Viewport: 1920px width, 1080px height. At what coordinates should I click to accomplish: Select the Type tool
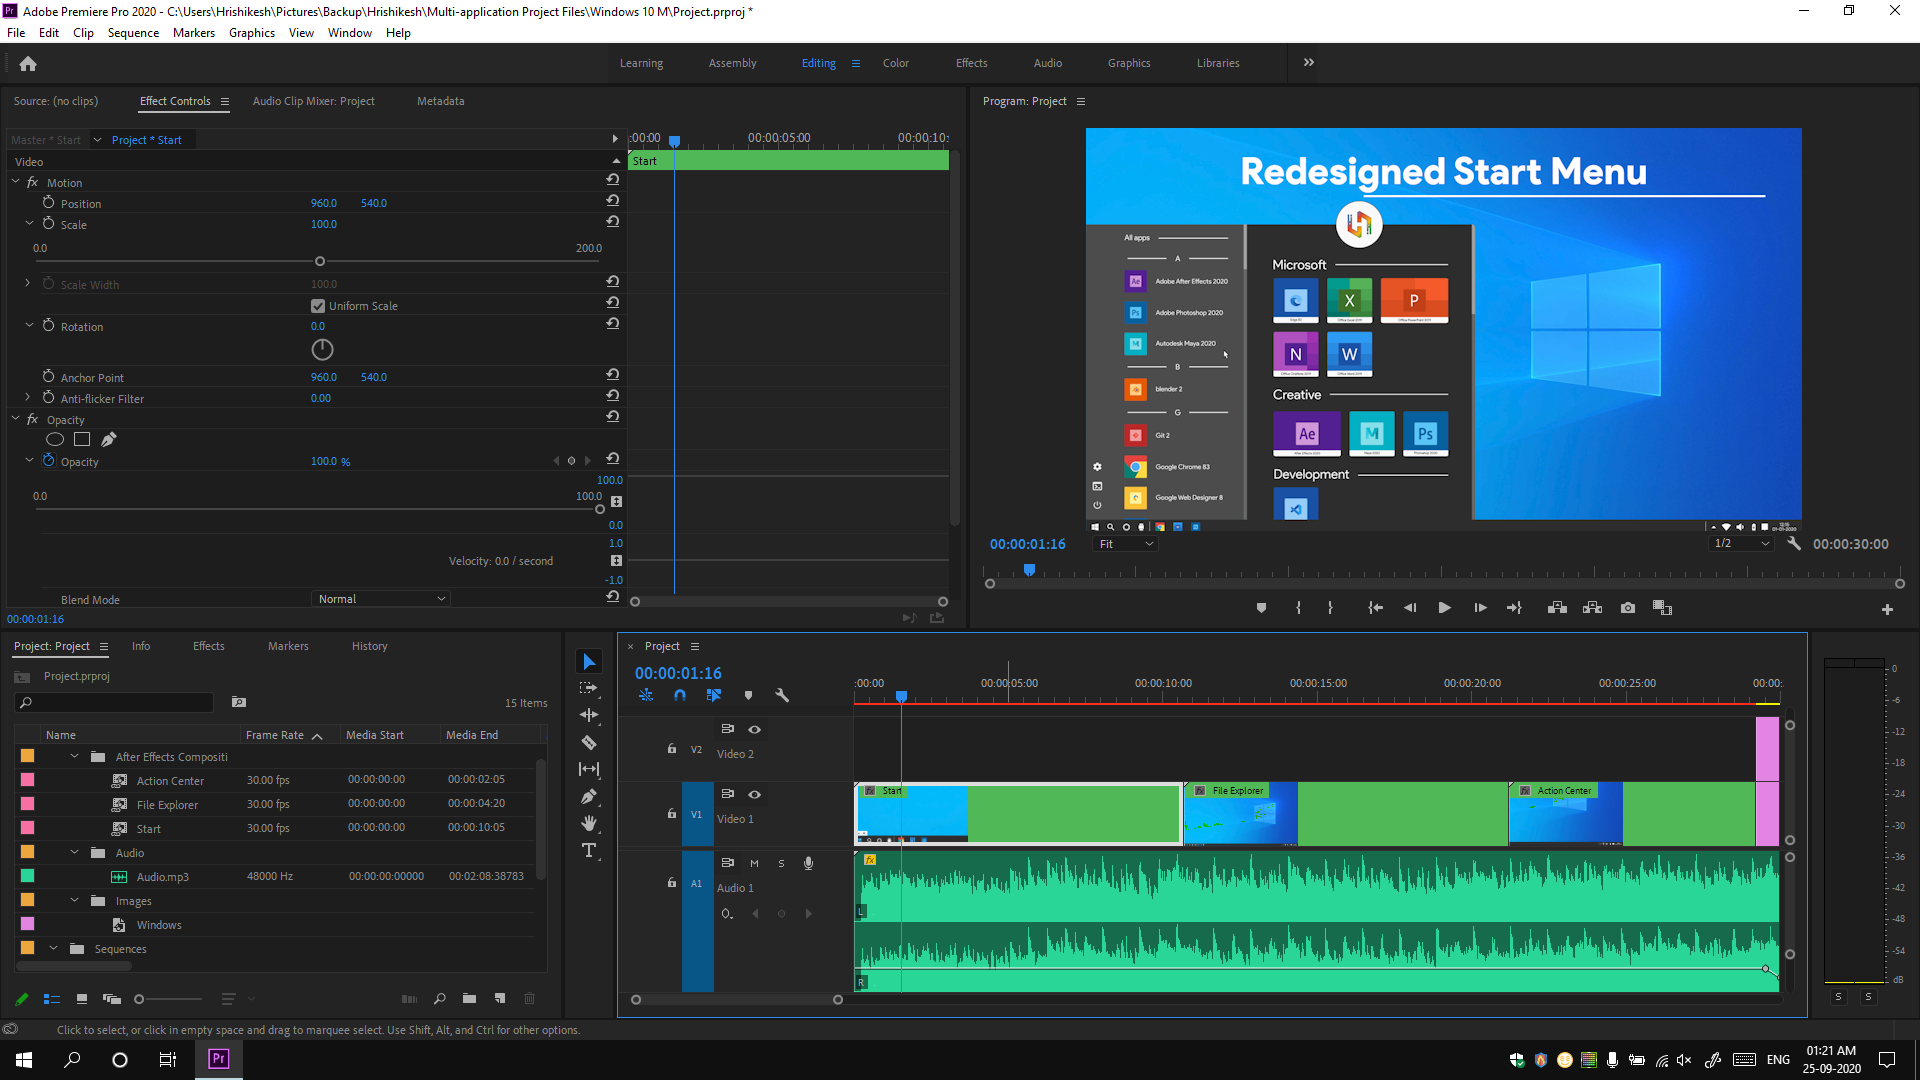[589, 850]
